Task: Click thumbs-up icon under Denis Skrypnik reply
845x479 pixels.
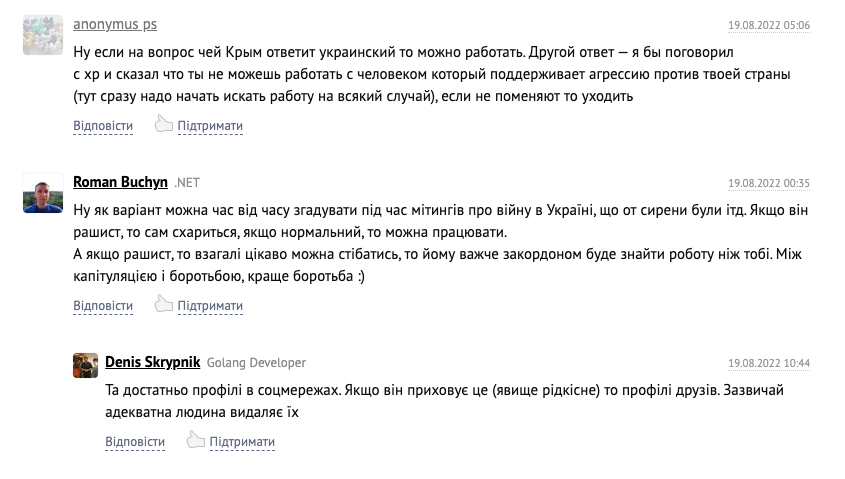Action: (196, 440)
